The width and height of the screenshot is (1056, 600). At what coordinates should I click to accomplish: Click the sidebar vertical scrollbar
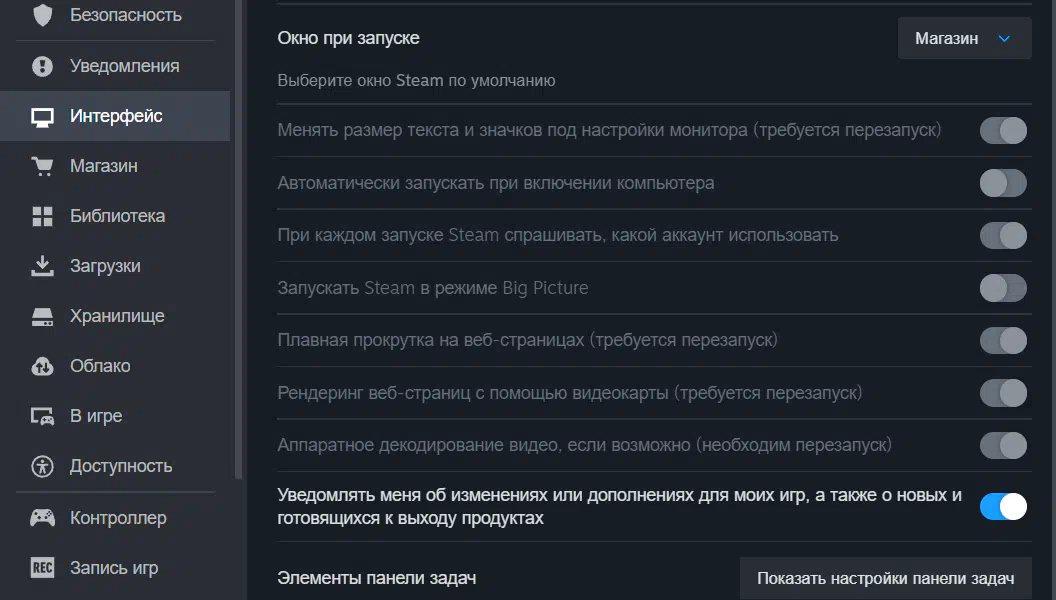pyautogui.click(x=238, y=240)
